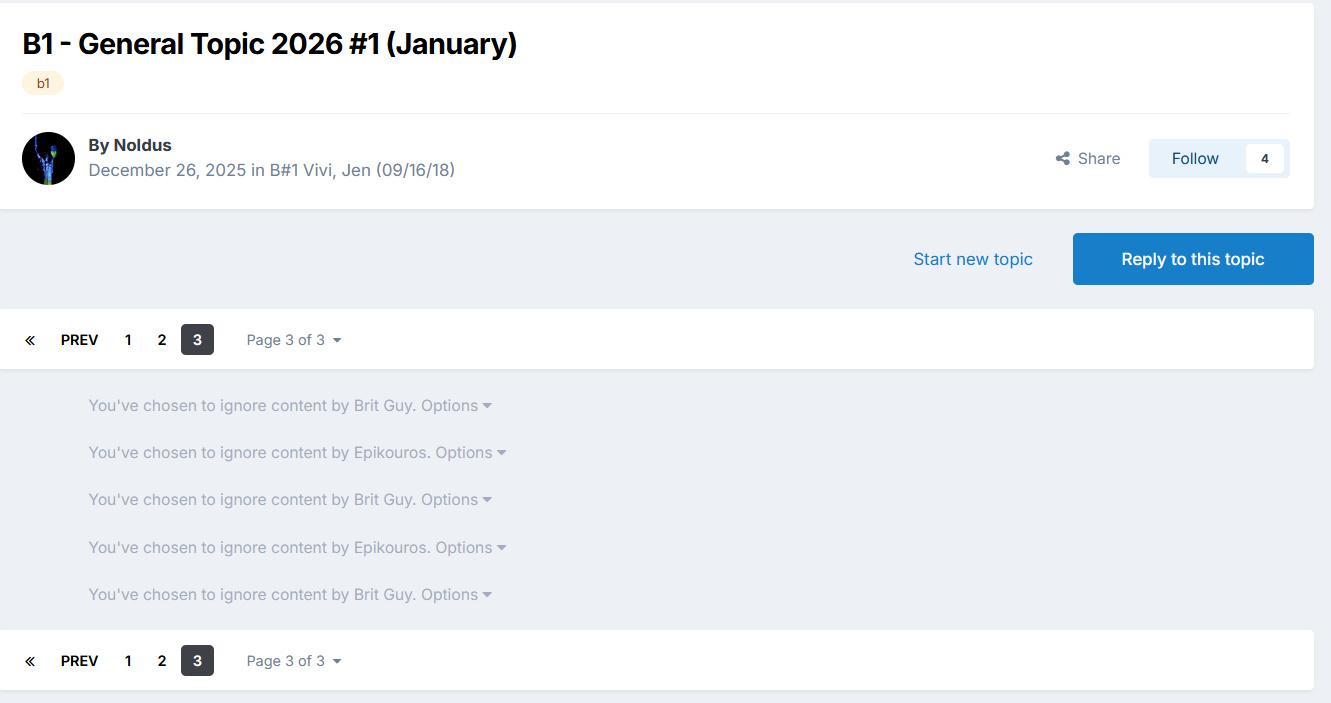Follow this topic
Viewport: 1331px width, 703px height.
1195,159
